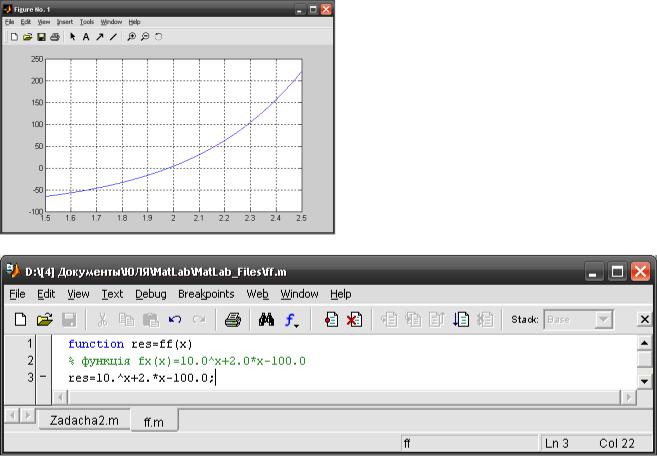657x456 pixels.
Task: Select the Insert Text tool in Figure toolbar
Action: (x=85, y=36)
